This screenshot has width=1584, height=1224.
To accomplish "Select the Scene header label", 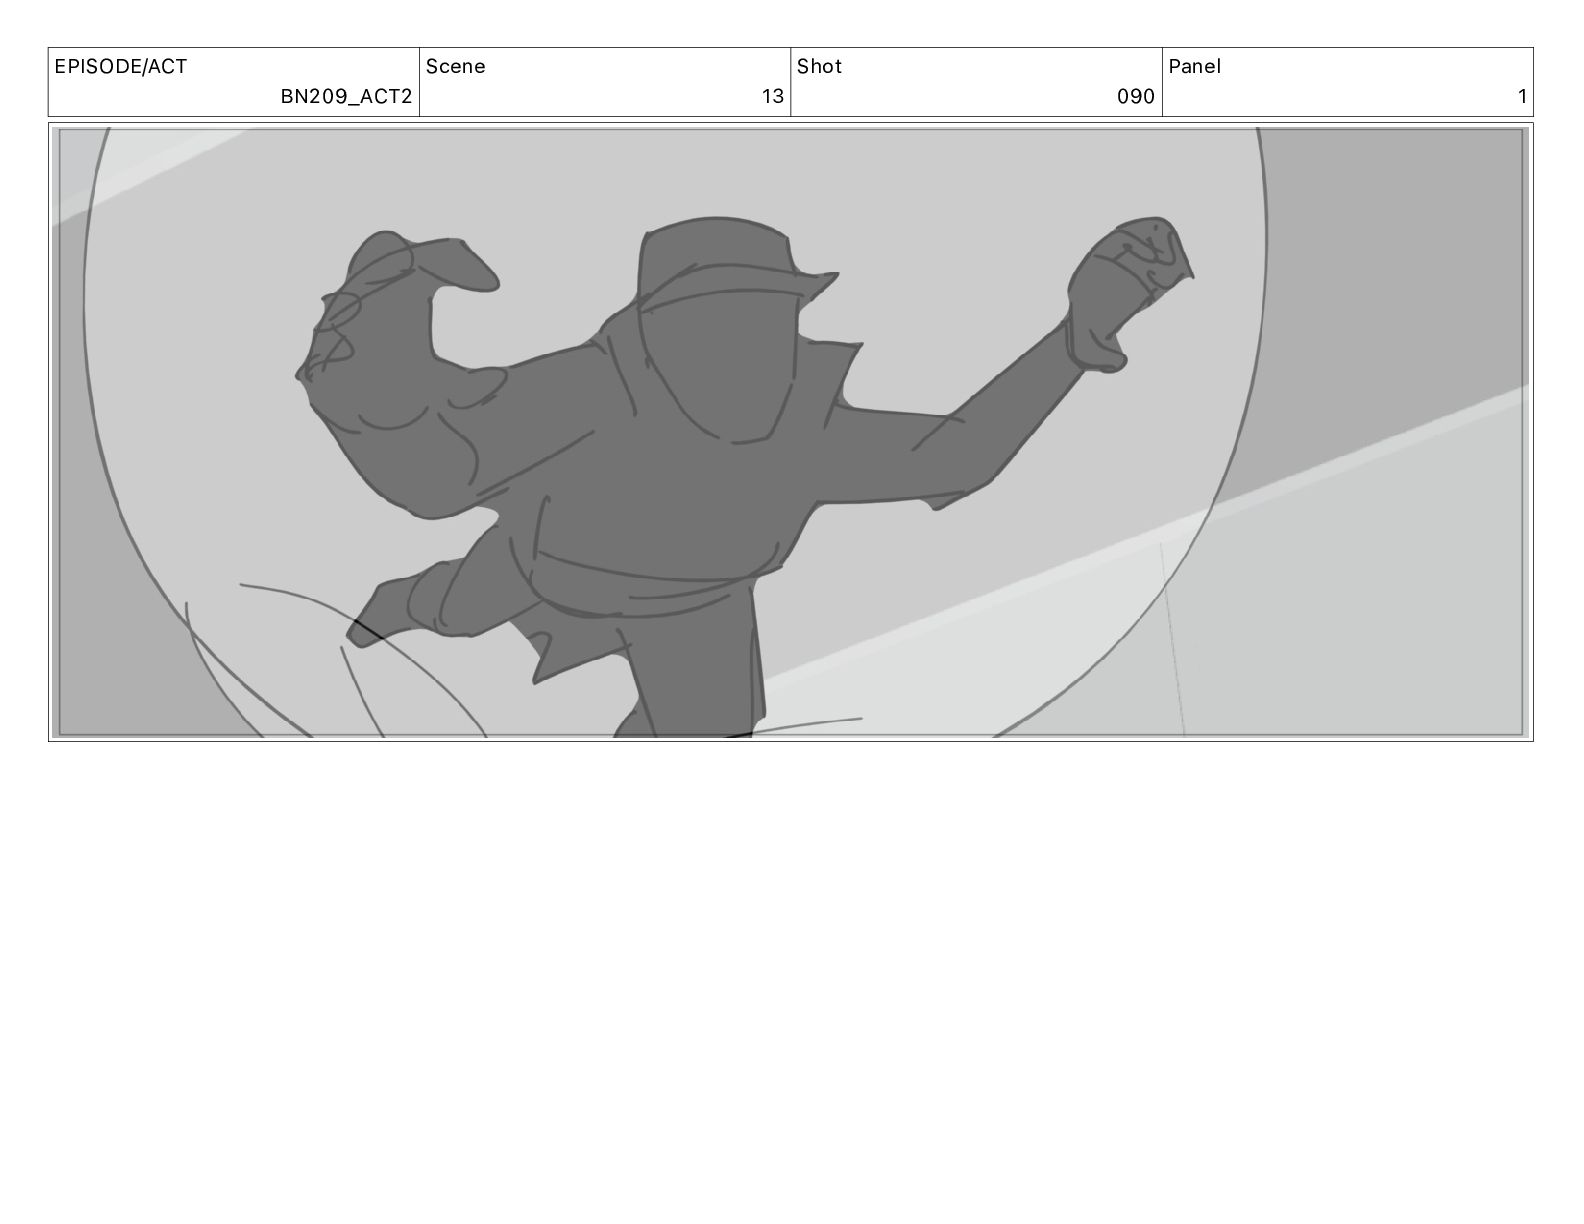I will pos(456,67).
